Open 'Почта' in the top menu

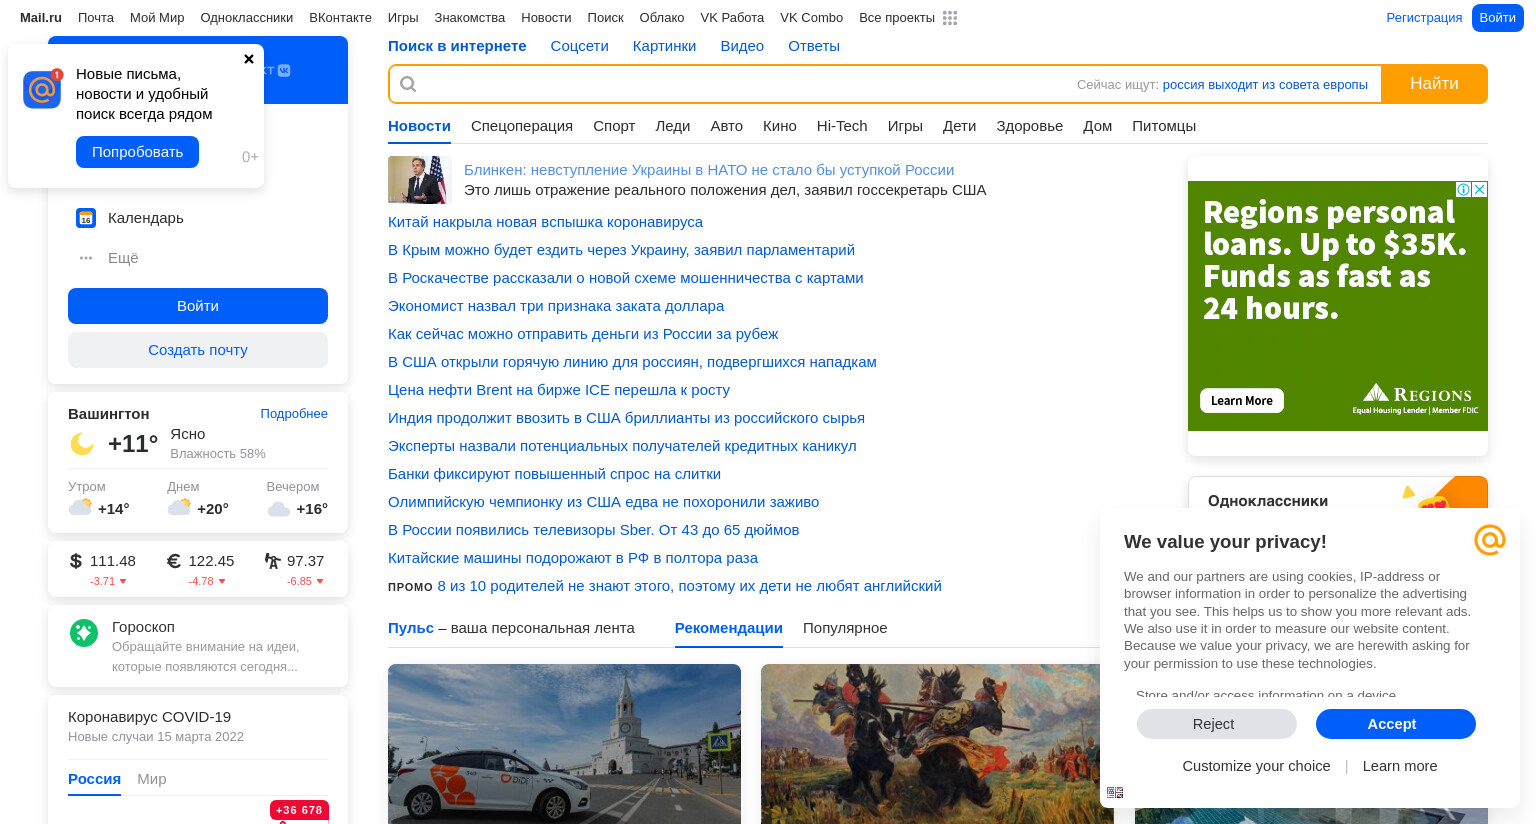pyautogui.click(x=96, y=18)
